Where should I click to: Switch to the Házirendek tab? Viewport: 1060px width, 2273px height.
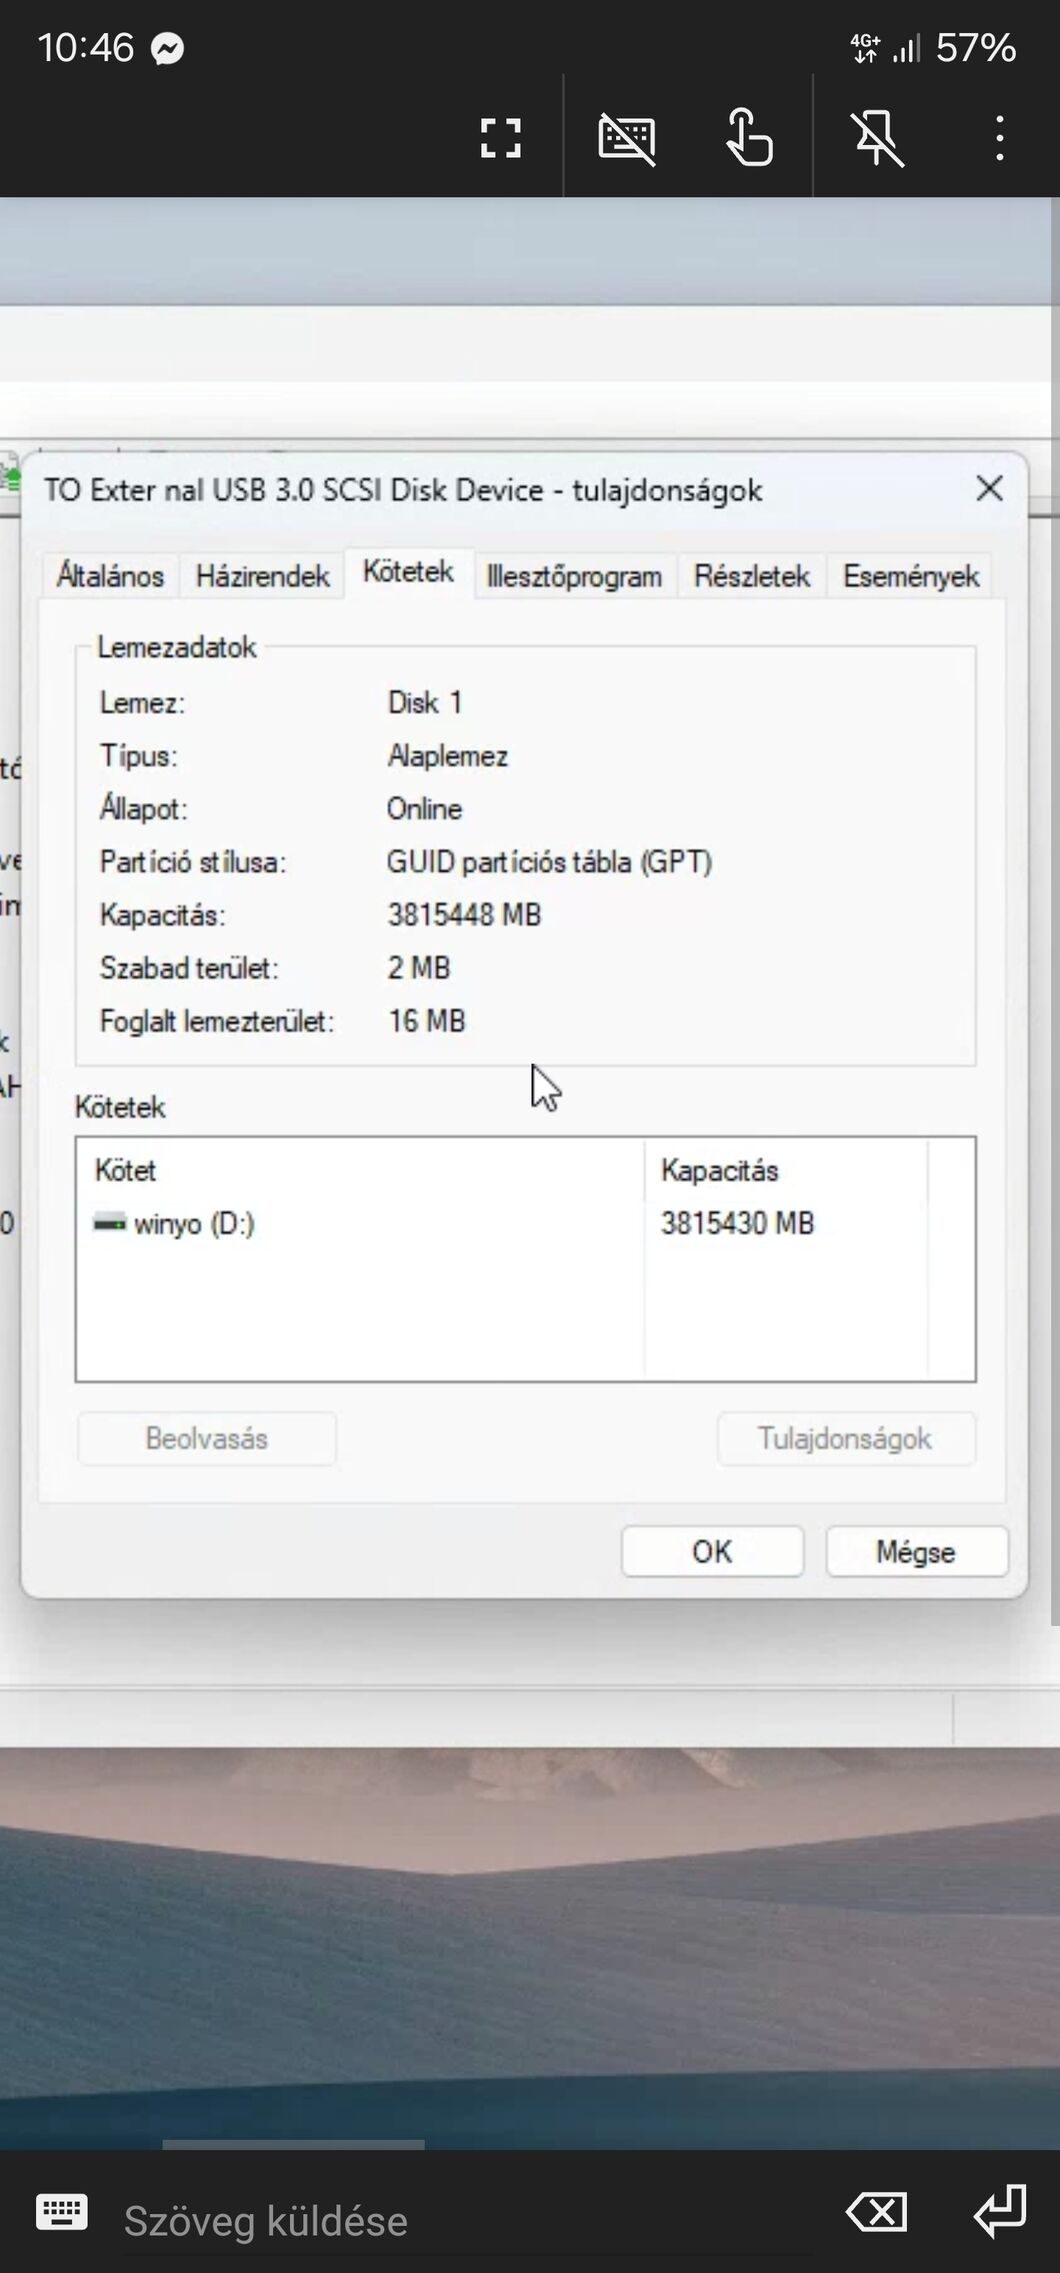click(x=262, y=576)
